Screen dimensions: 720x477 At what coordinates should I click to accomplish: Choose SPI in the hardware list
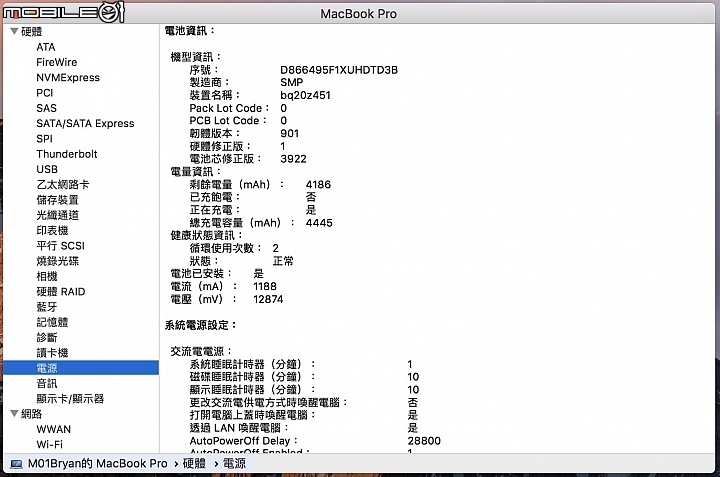point(44,139)
